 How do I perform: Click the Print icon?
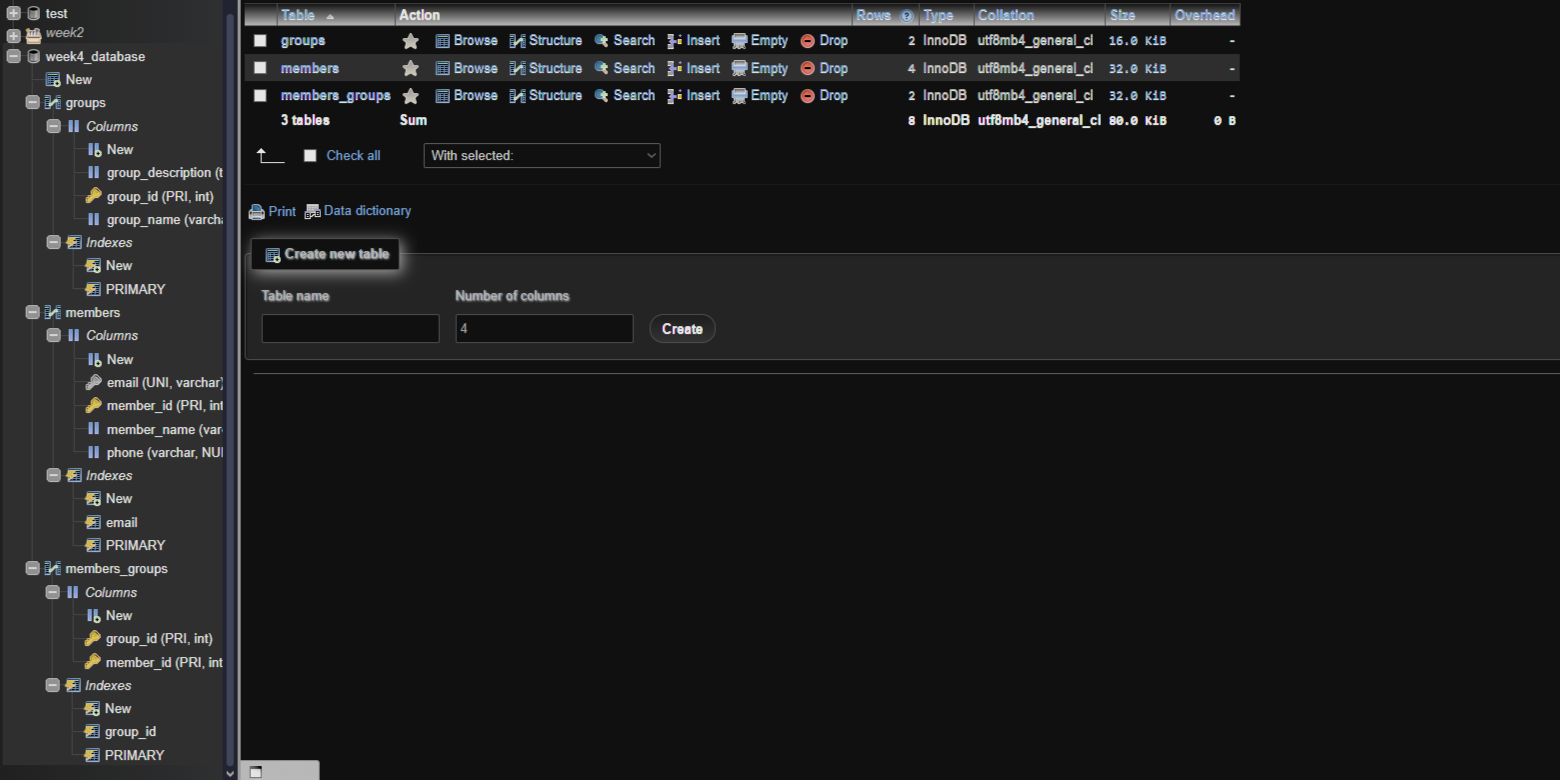(257, 212)
